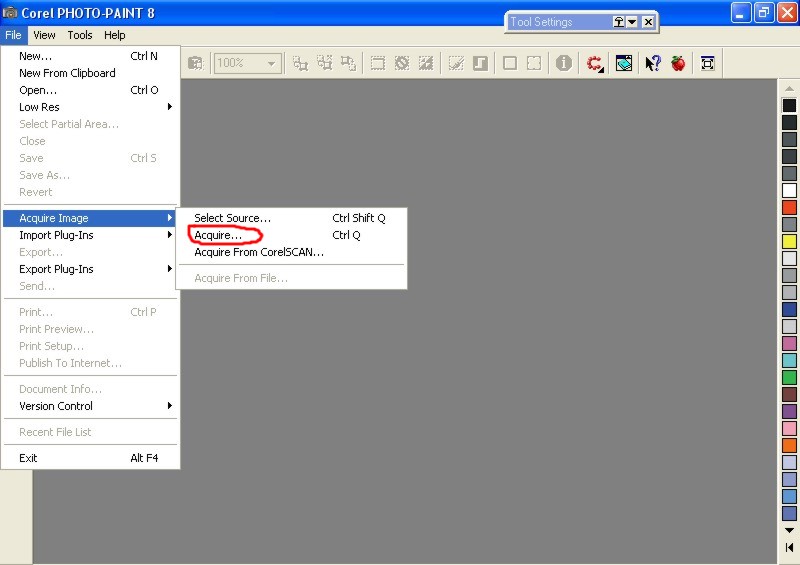Click the full-screen preview toolbar icon
Screen dimensions: 800x565
pos(707,63)
